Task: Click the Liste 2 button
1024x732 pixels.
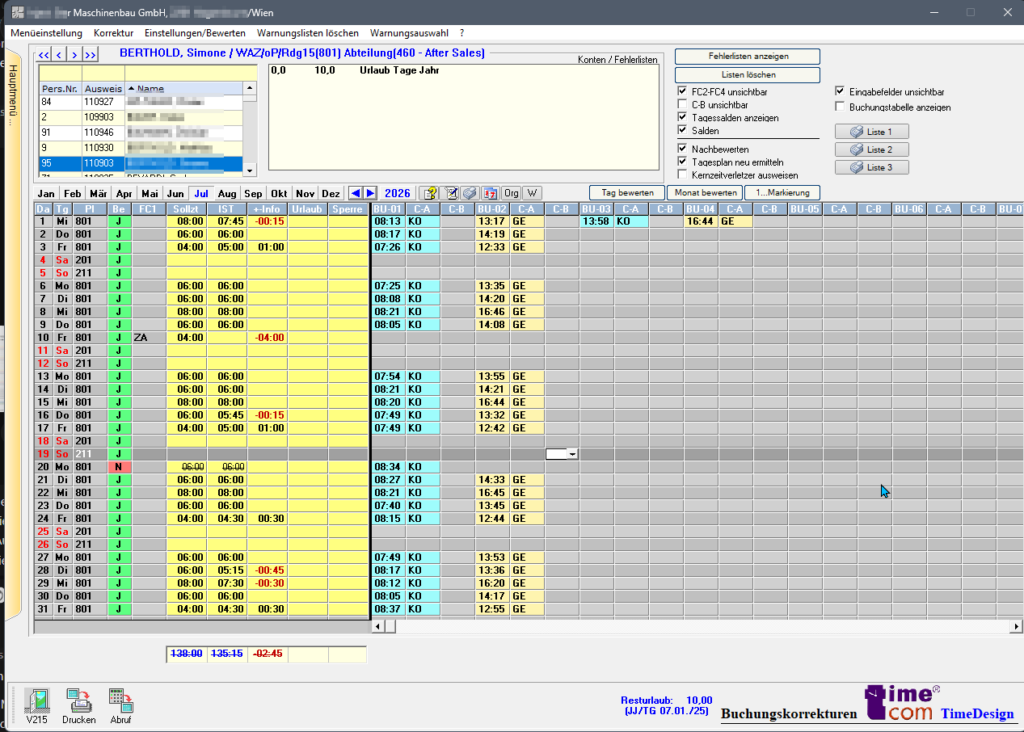Action: (x=872, y=150)
